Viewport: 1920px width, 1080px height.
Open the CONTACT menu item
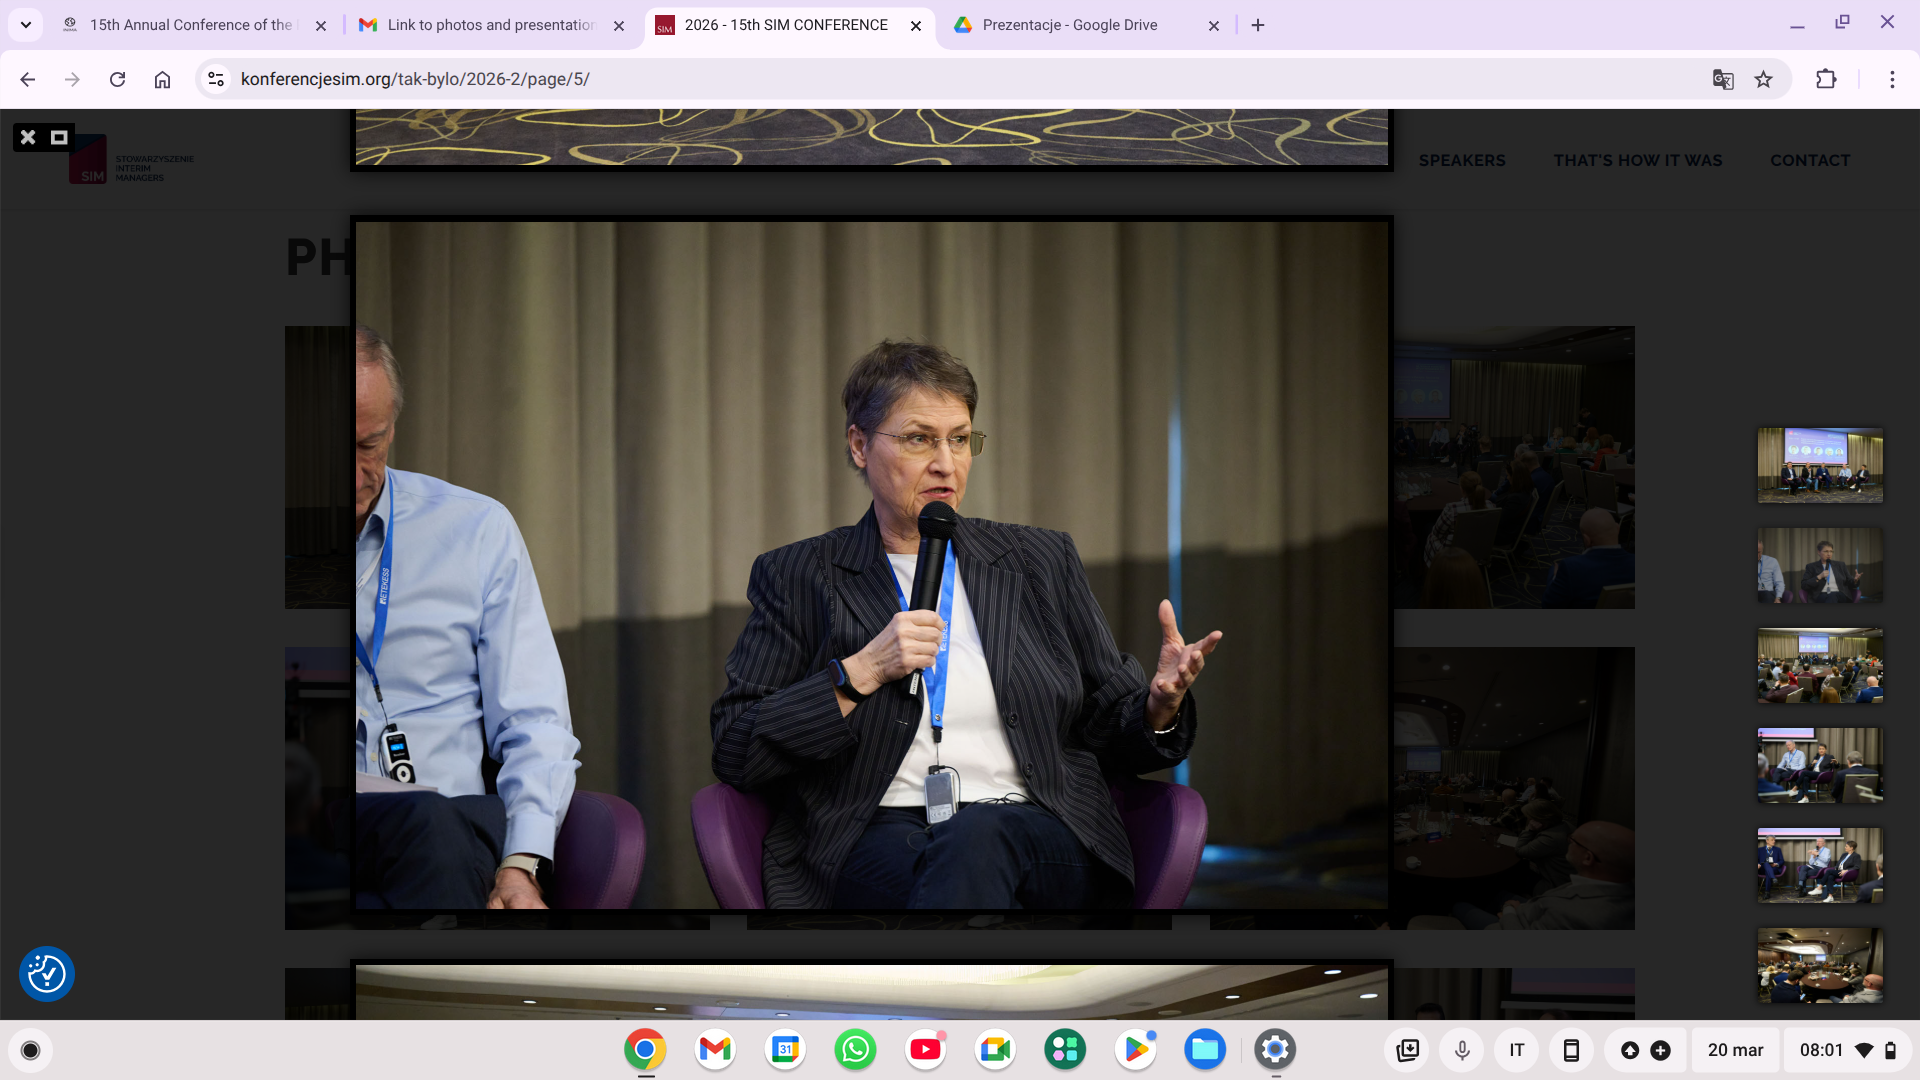coord(1810,160)
